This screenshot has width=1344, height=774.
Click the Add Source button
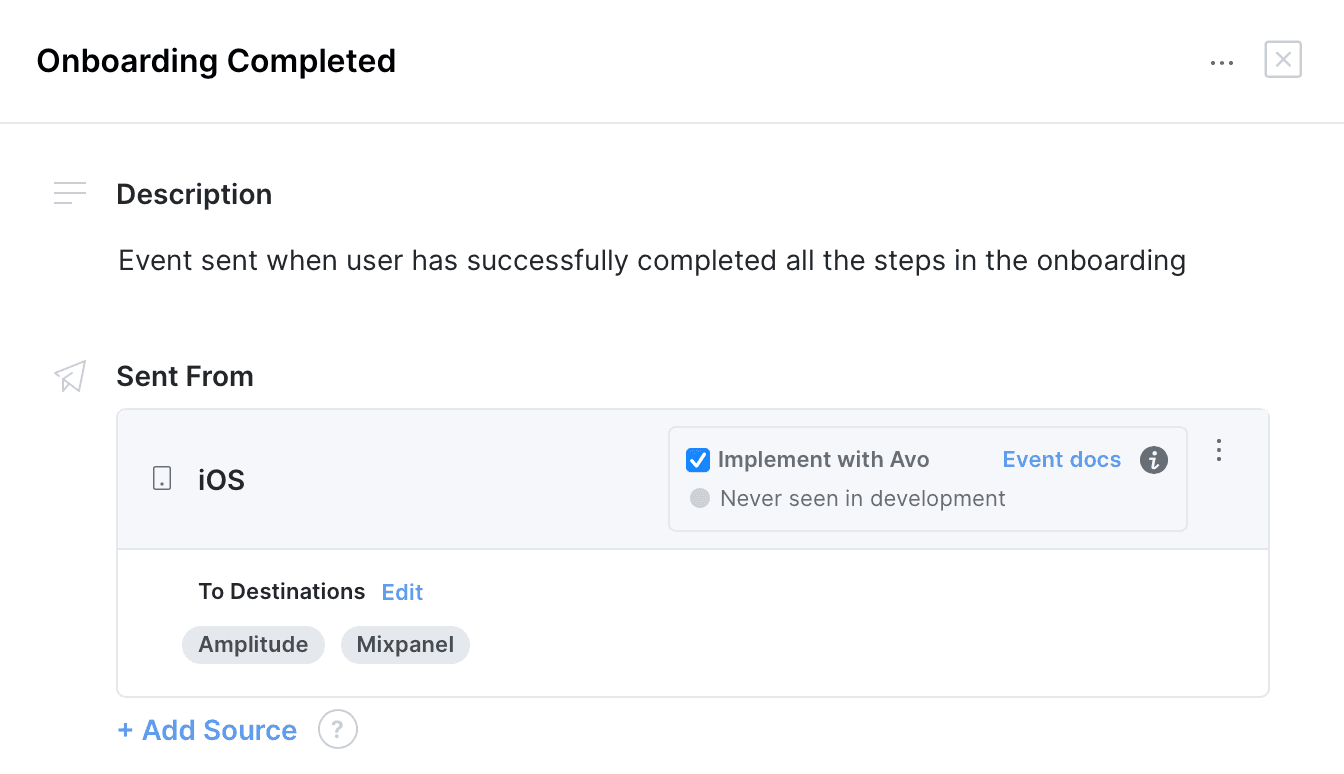pyautogui.click(x=207, y=730)
